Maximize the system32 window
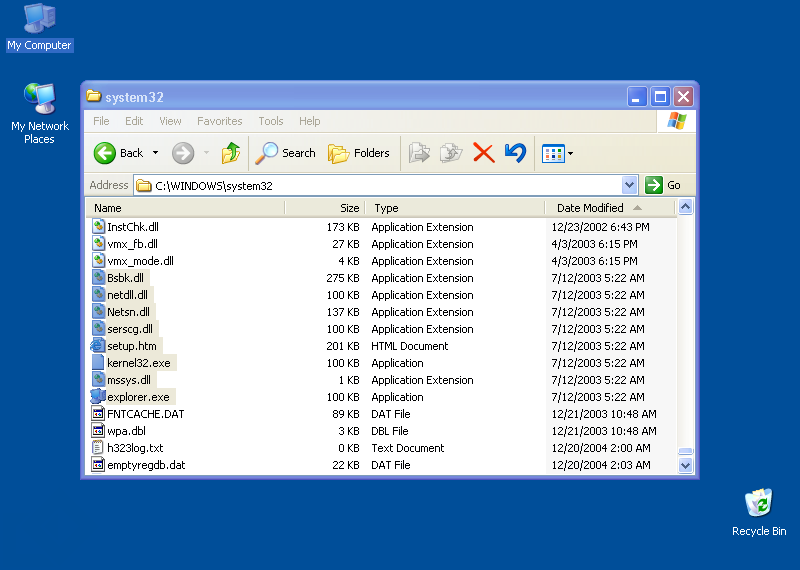Screen dimensions: 800x570 (x=660, y=96)
